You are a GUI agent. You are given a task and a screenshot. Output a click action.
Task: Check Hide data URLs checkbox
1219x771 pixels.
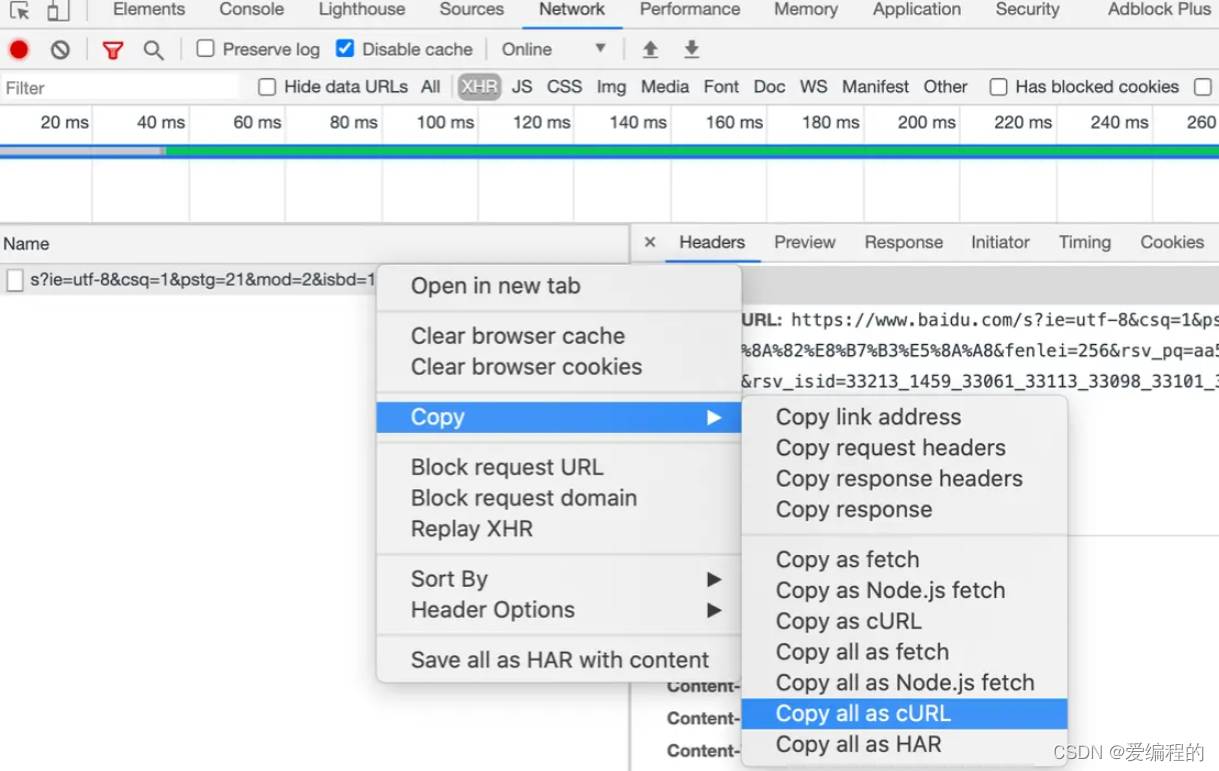(x=267, y=87)
